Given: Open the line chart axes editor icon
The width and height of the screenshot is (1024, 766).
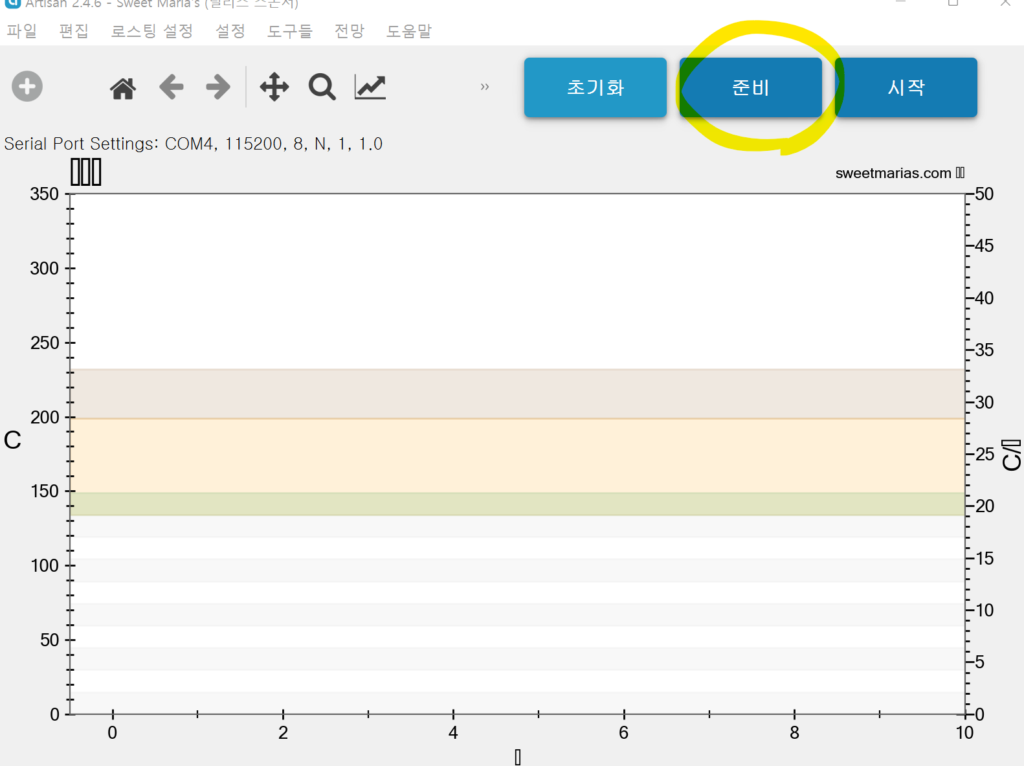Looking at the screenshot, I should pyautogui.click(x=370, y=88).
